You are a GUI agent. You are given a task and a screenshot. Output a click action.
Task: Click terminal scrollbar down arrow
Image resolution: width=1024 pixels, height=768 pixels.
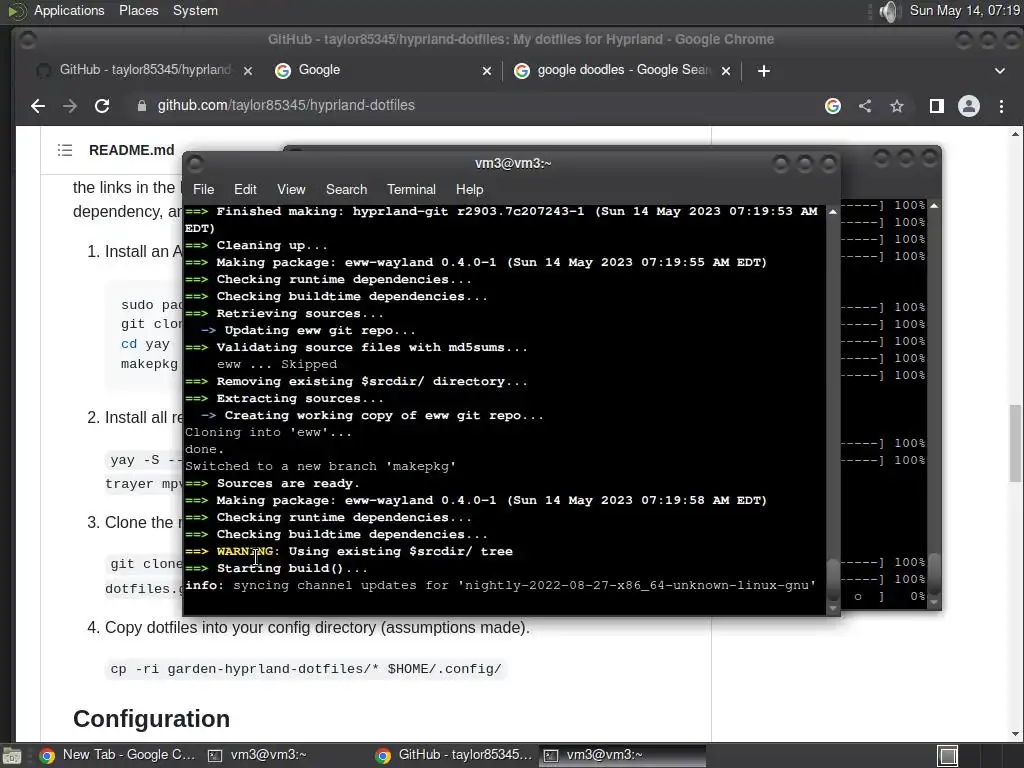pyautogui.click(x=833, y=608)
